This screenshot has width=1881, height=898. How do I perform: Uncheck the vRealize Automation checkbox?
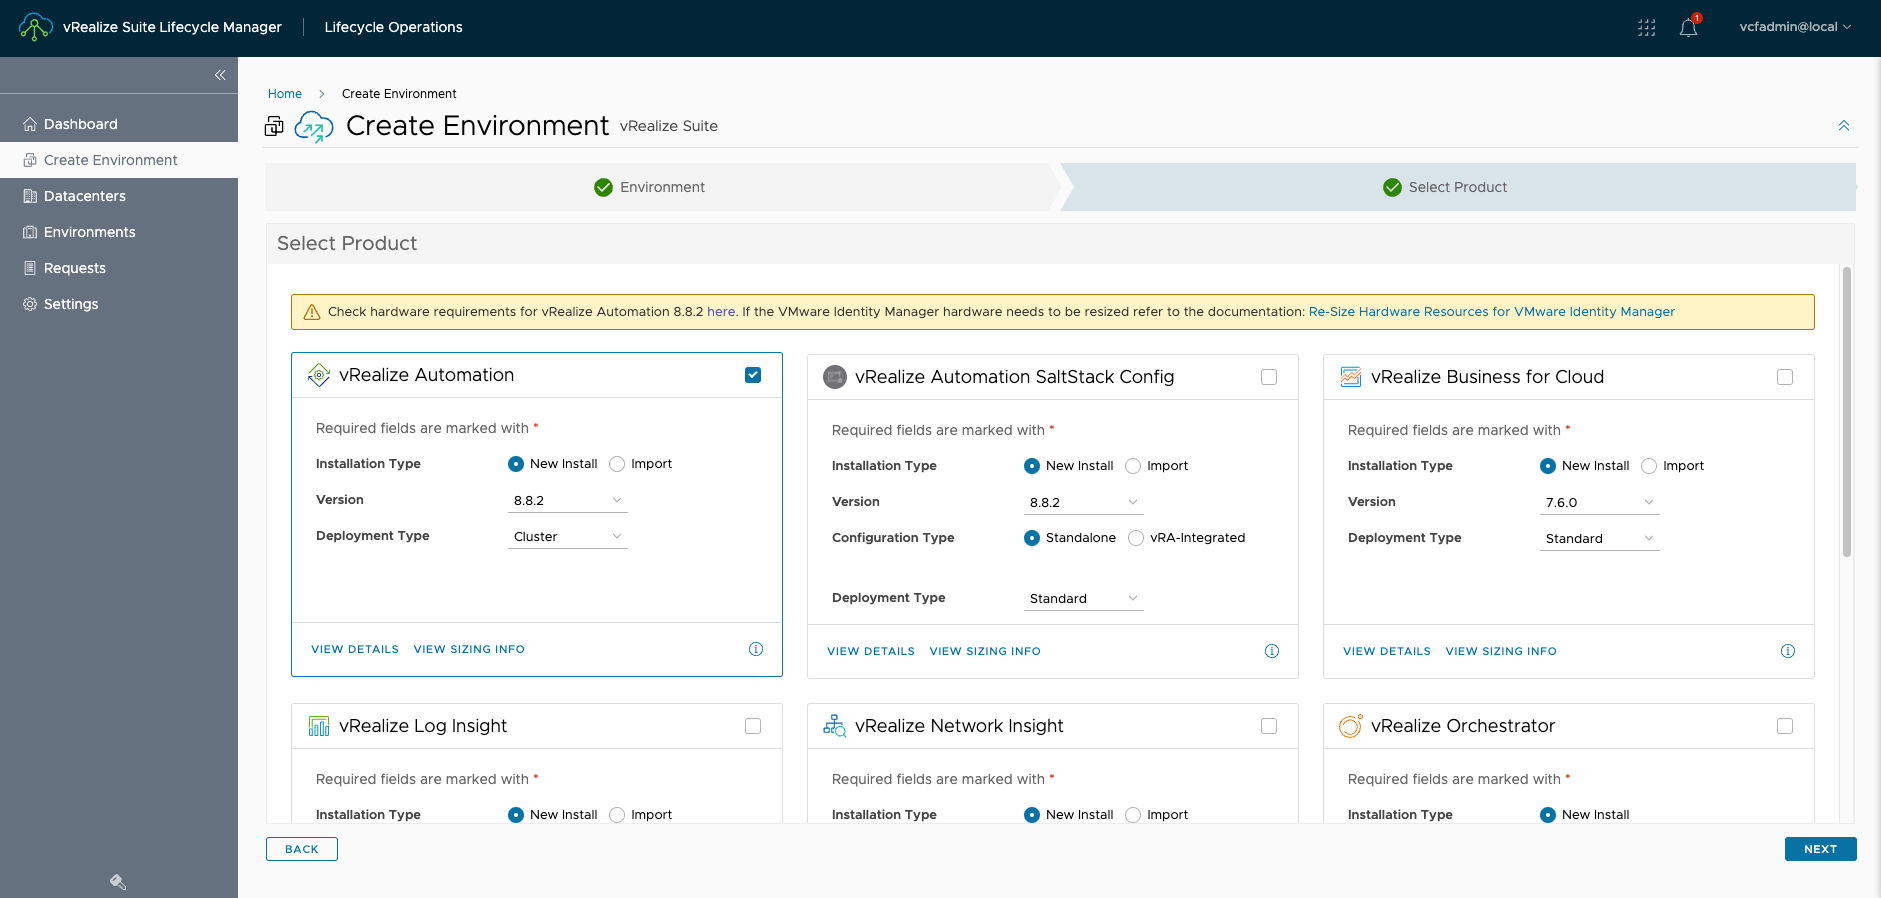click(x=753, y=375)
